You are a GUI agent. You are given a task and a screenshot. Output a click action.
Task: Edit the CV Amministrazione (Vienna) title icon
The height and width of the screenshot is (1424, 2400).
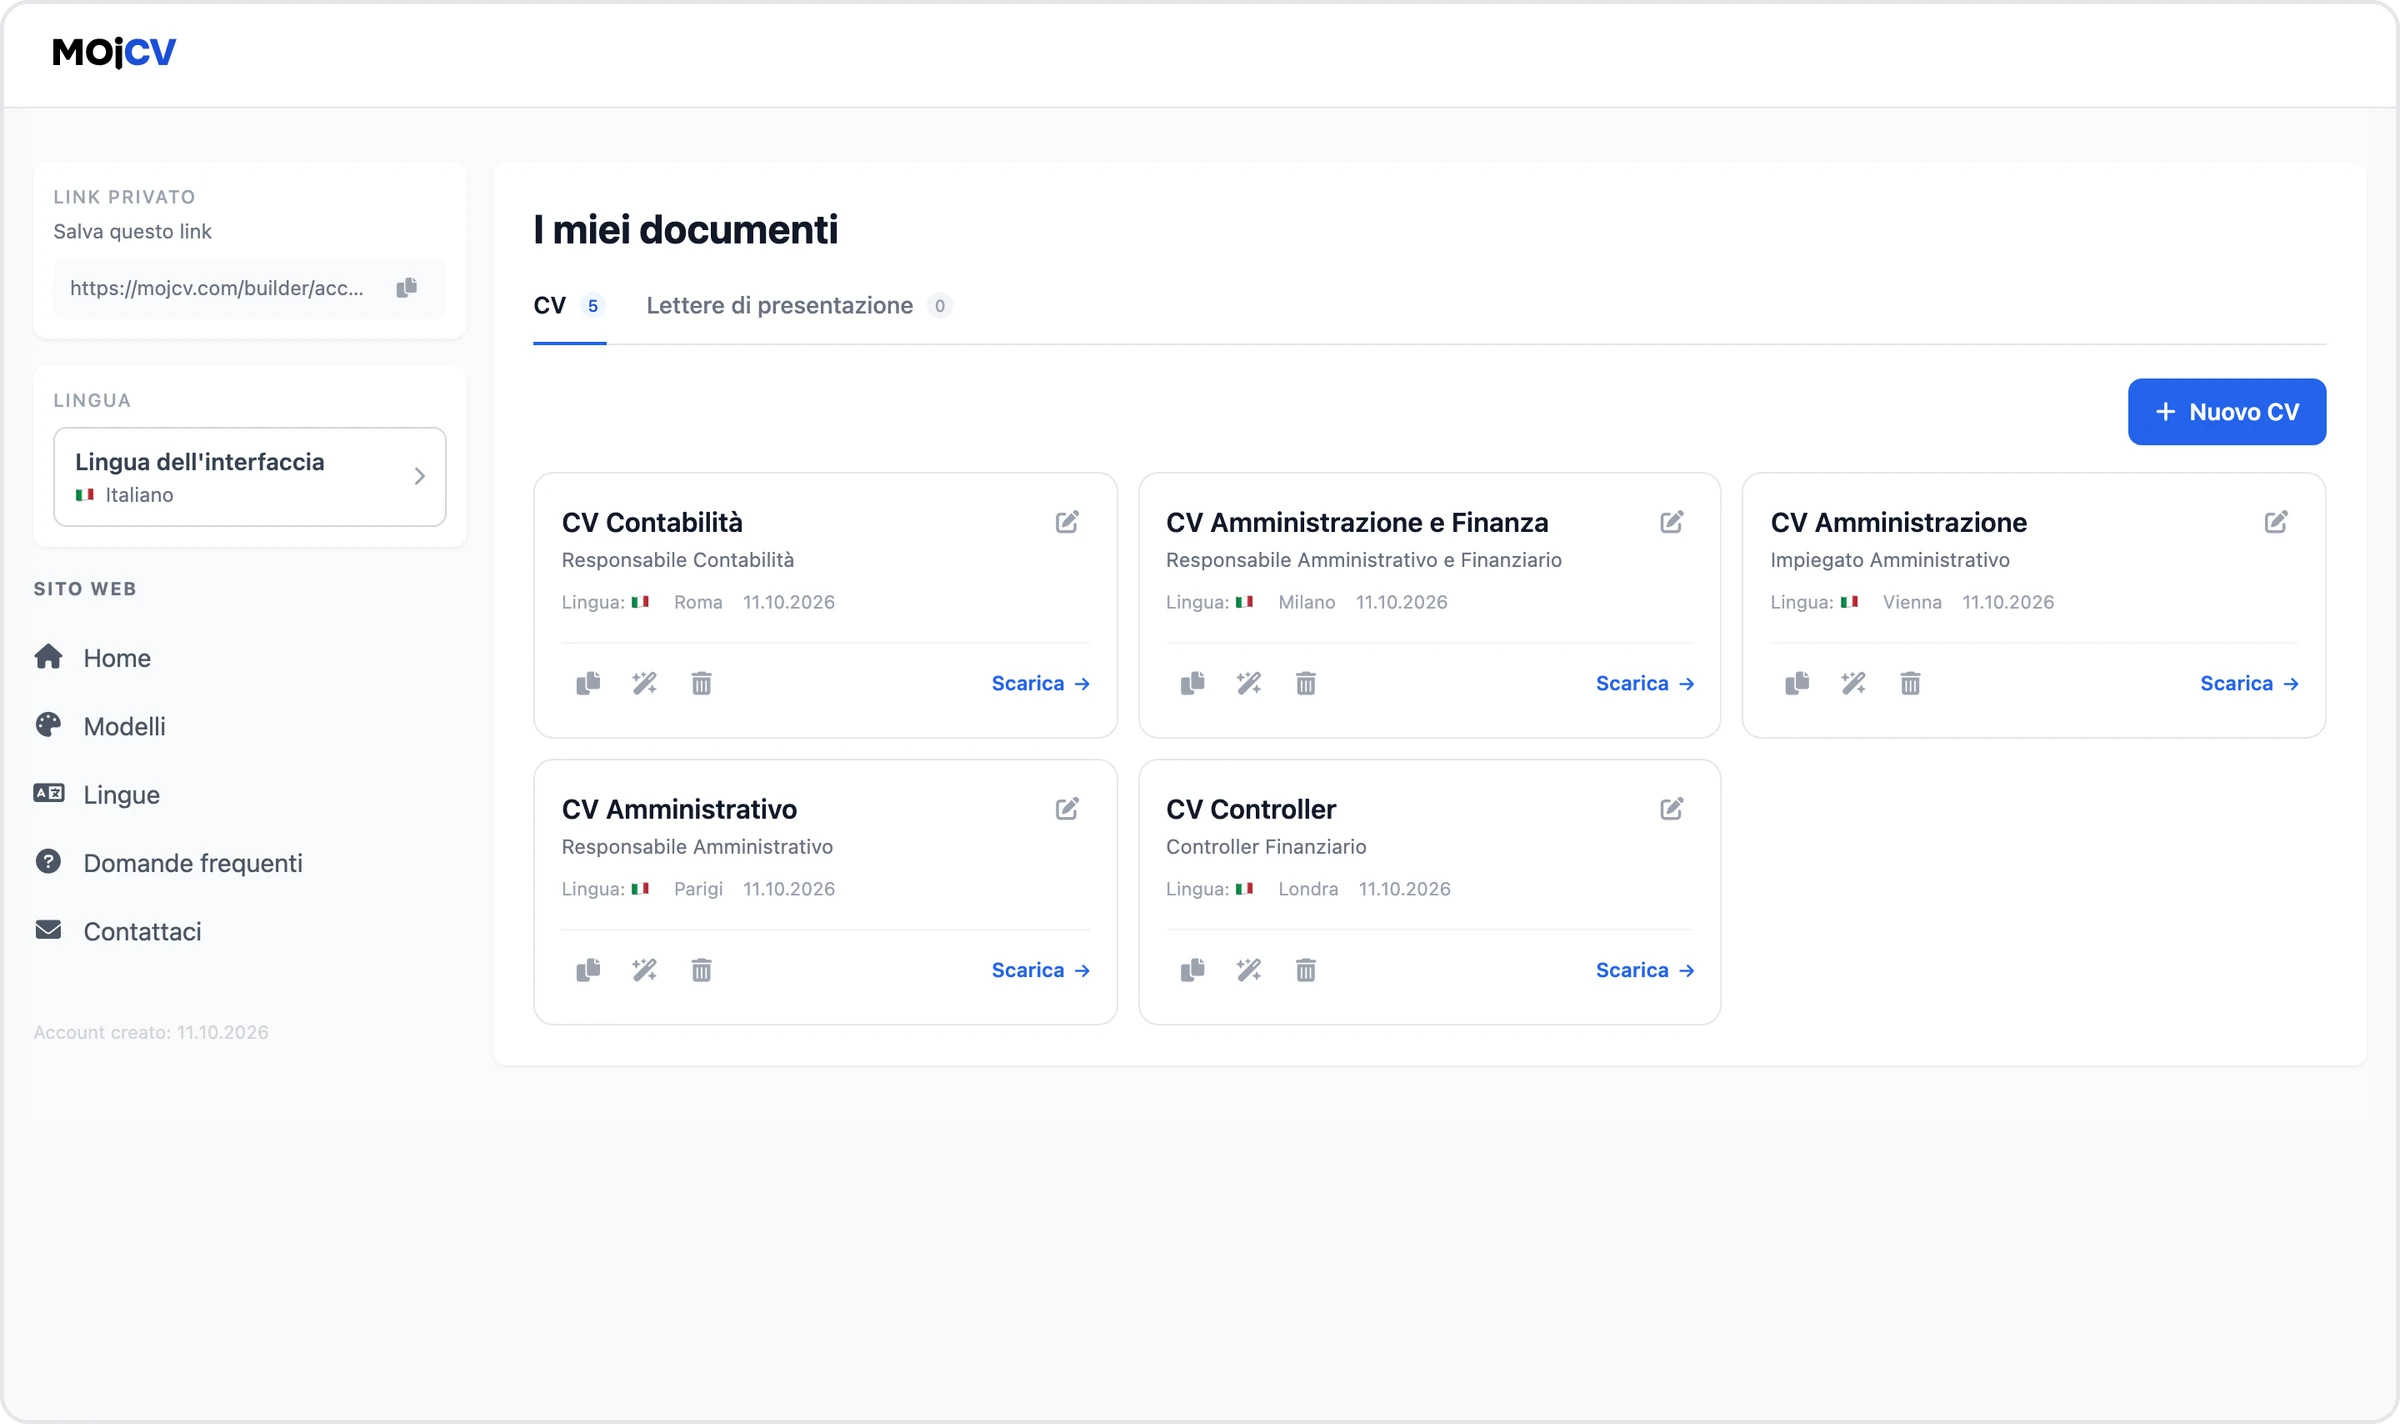pos(2276,522)
